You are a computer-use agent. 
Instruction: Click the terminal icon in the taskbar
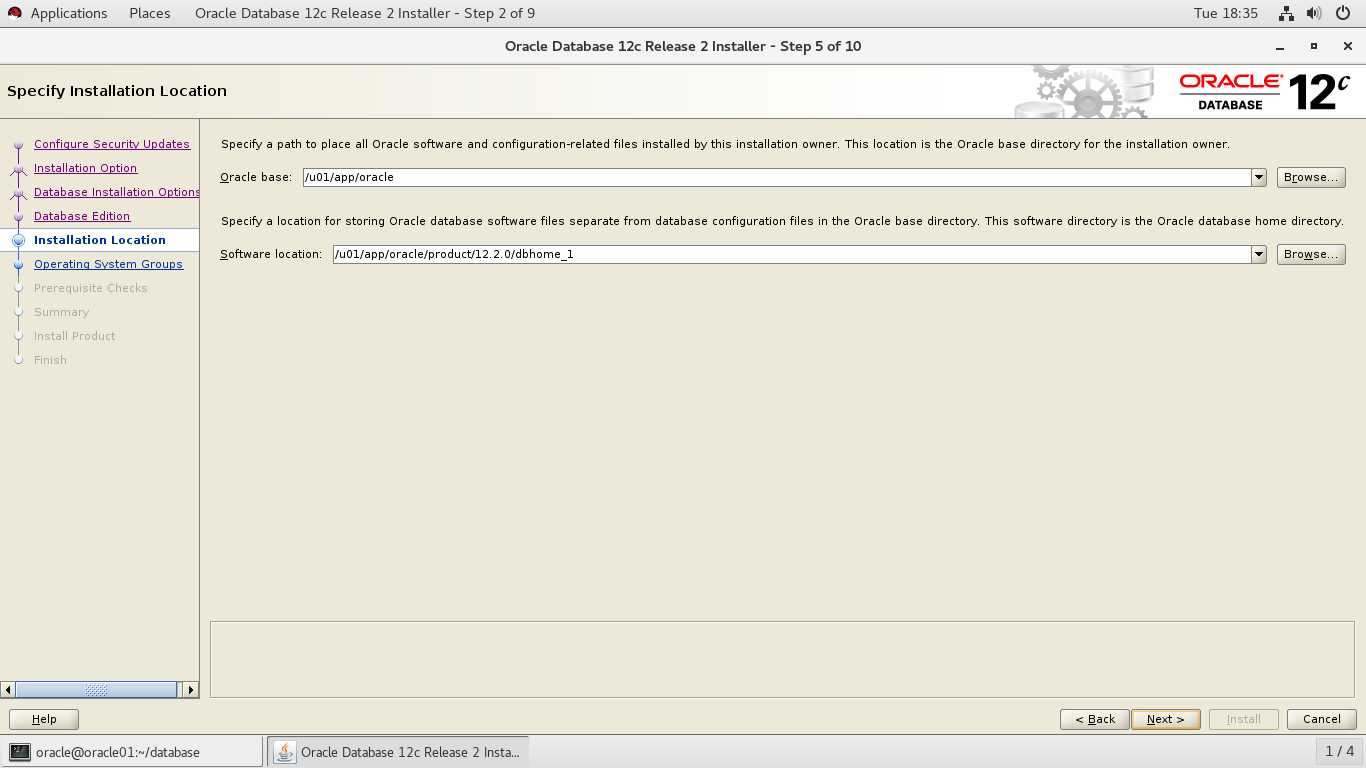[20, 752]
